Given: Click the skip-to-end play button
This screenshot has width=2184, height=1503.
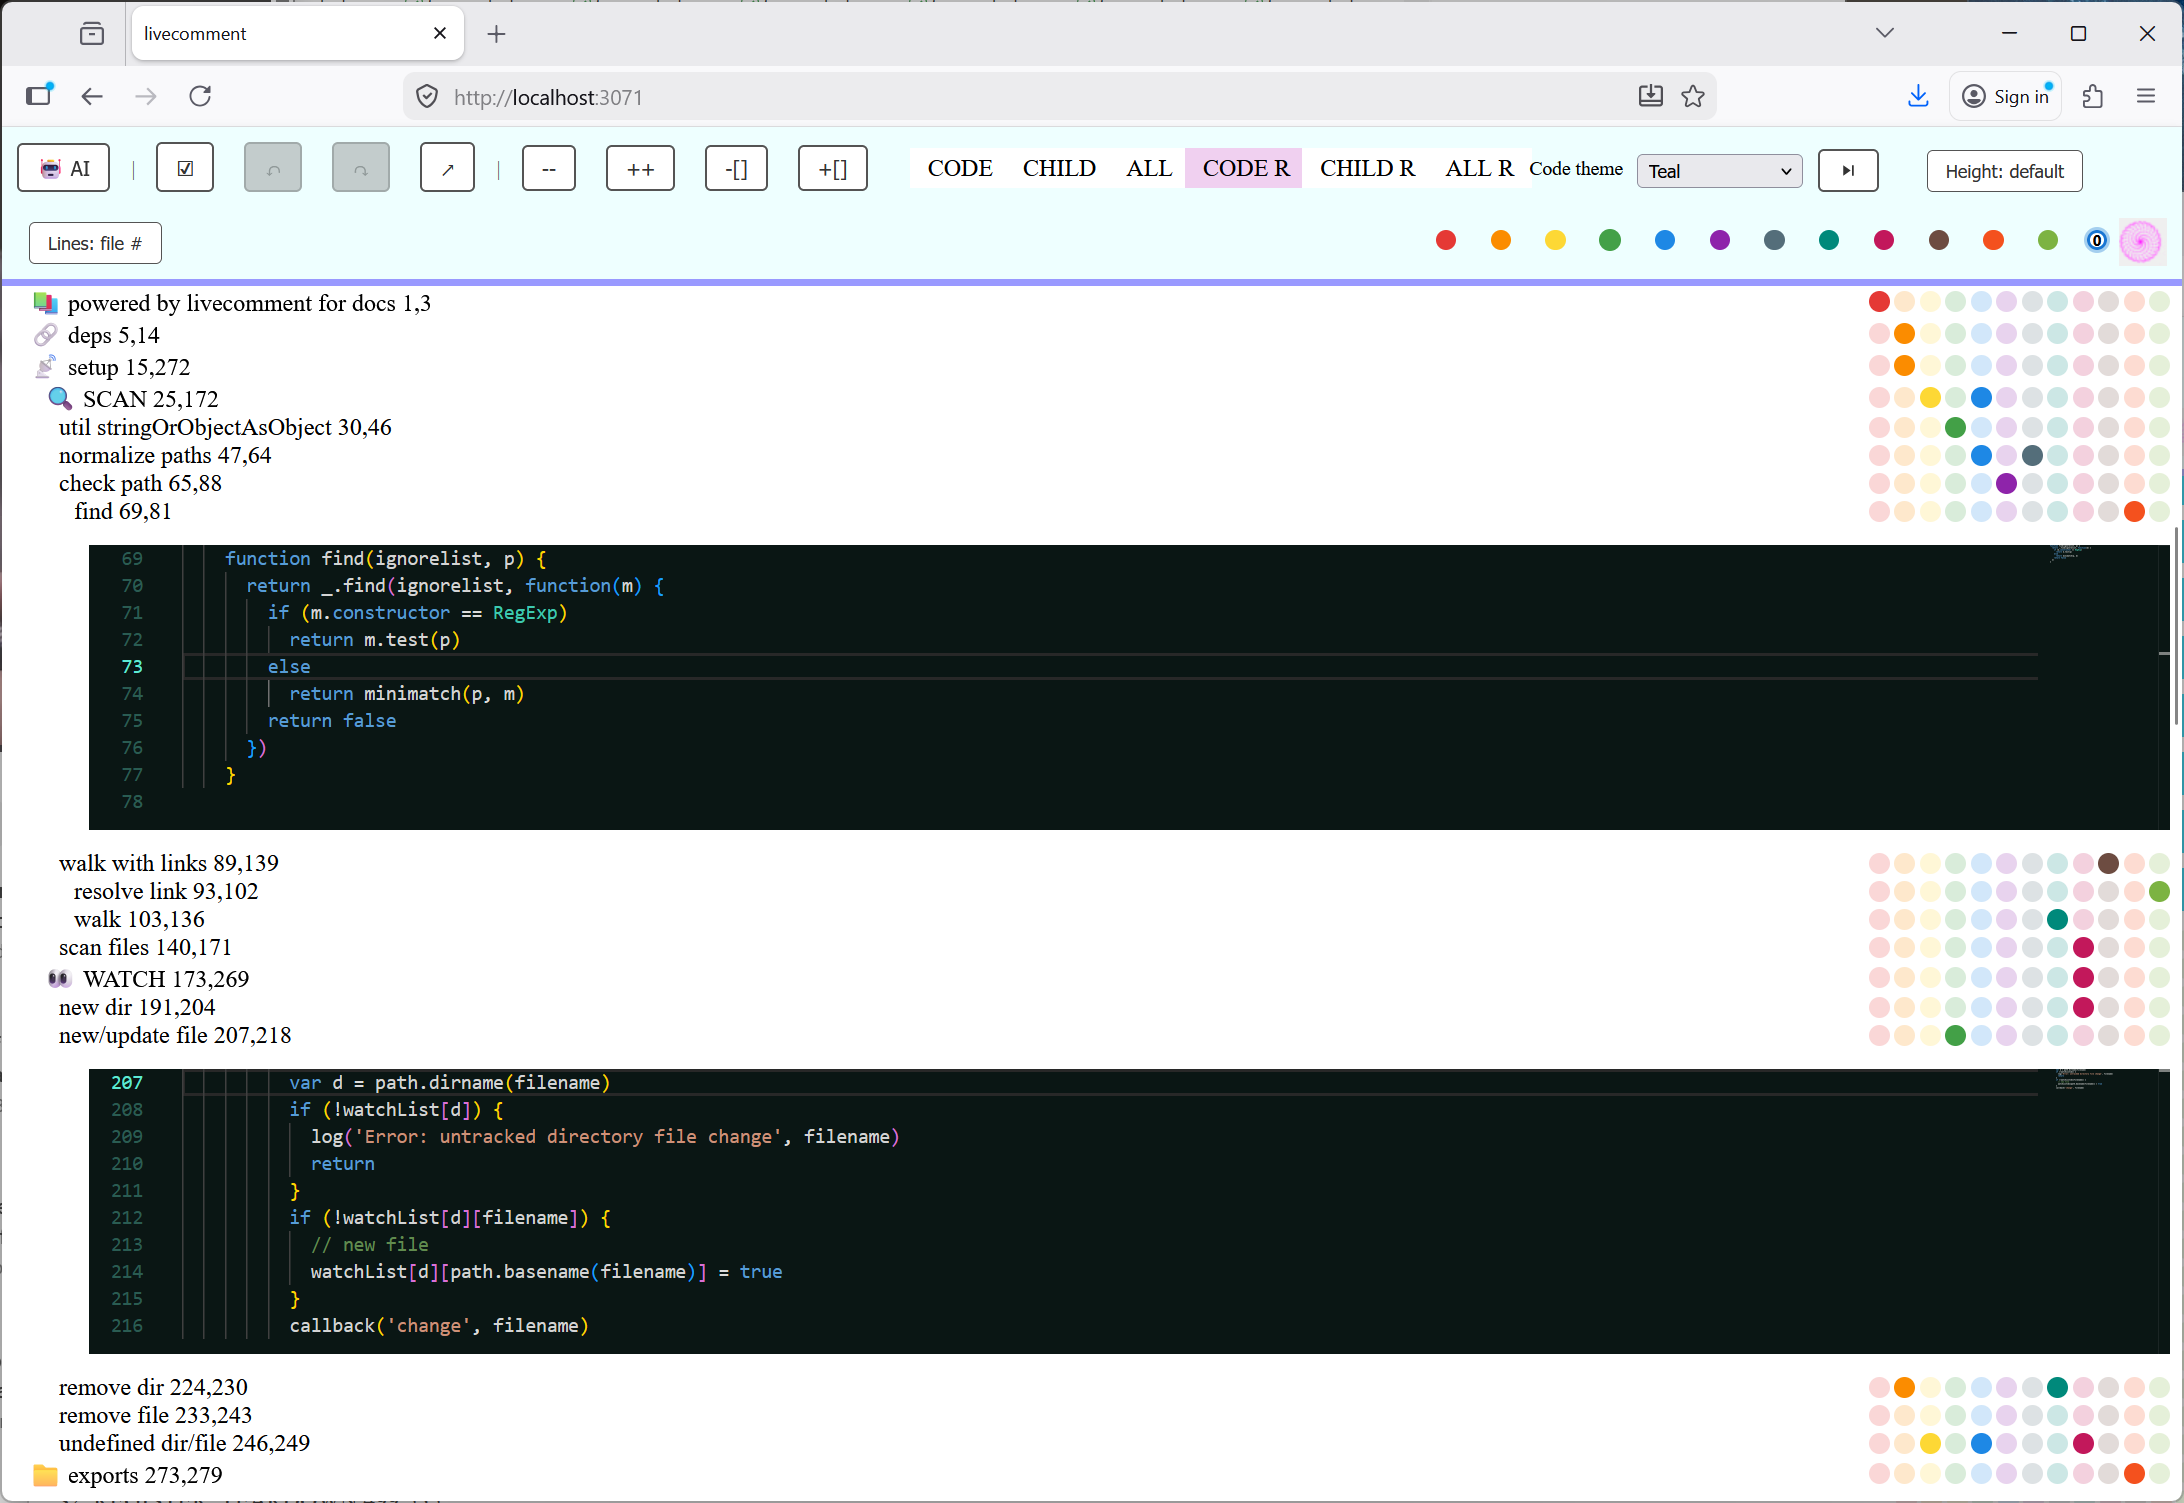Looking at the screenshot, I should click(x=1847, y=170).
